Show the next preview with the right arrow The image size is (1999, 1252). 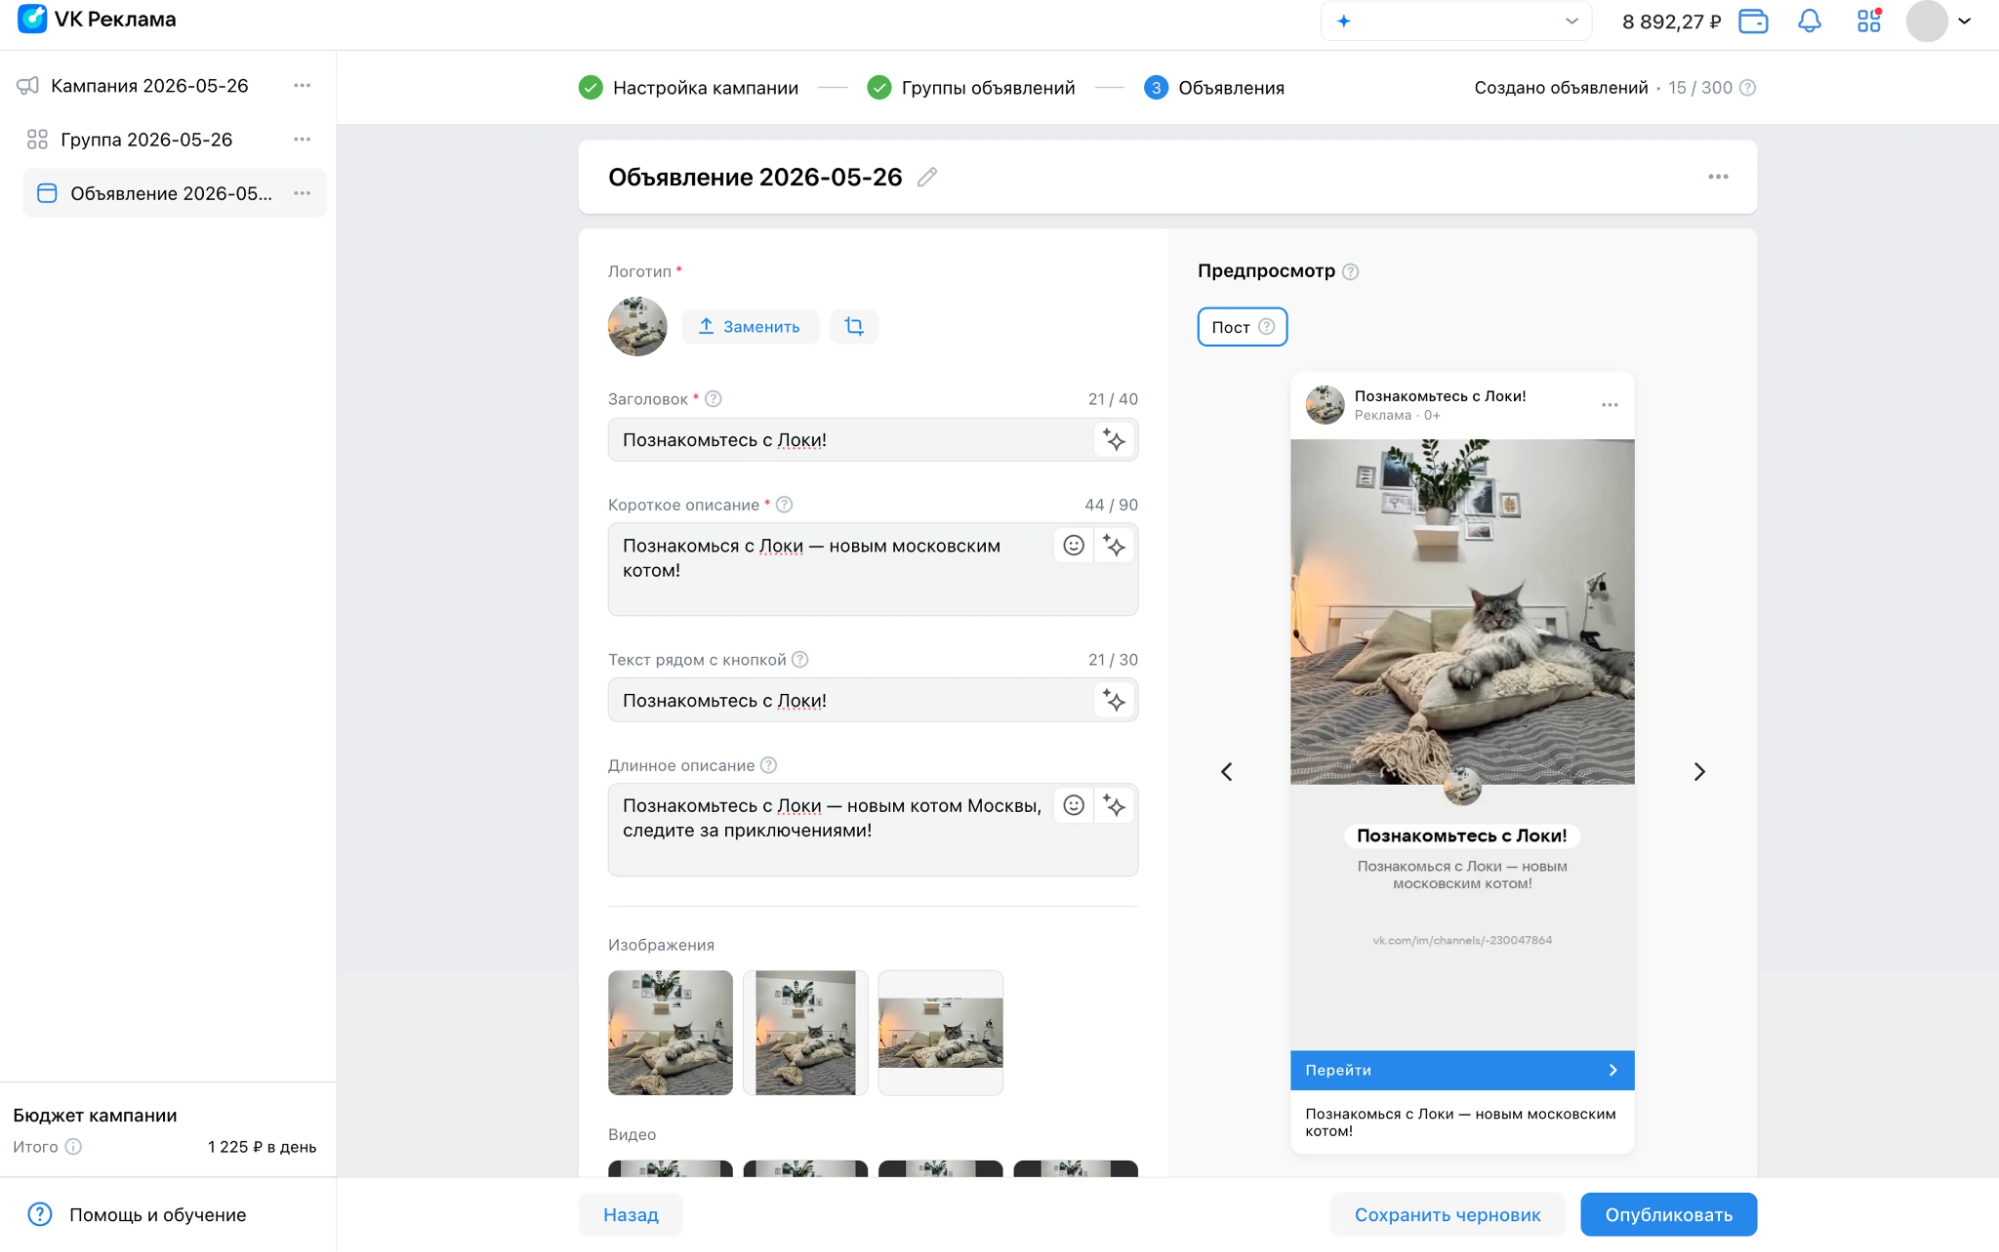point(1699,771)
